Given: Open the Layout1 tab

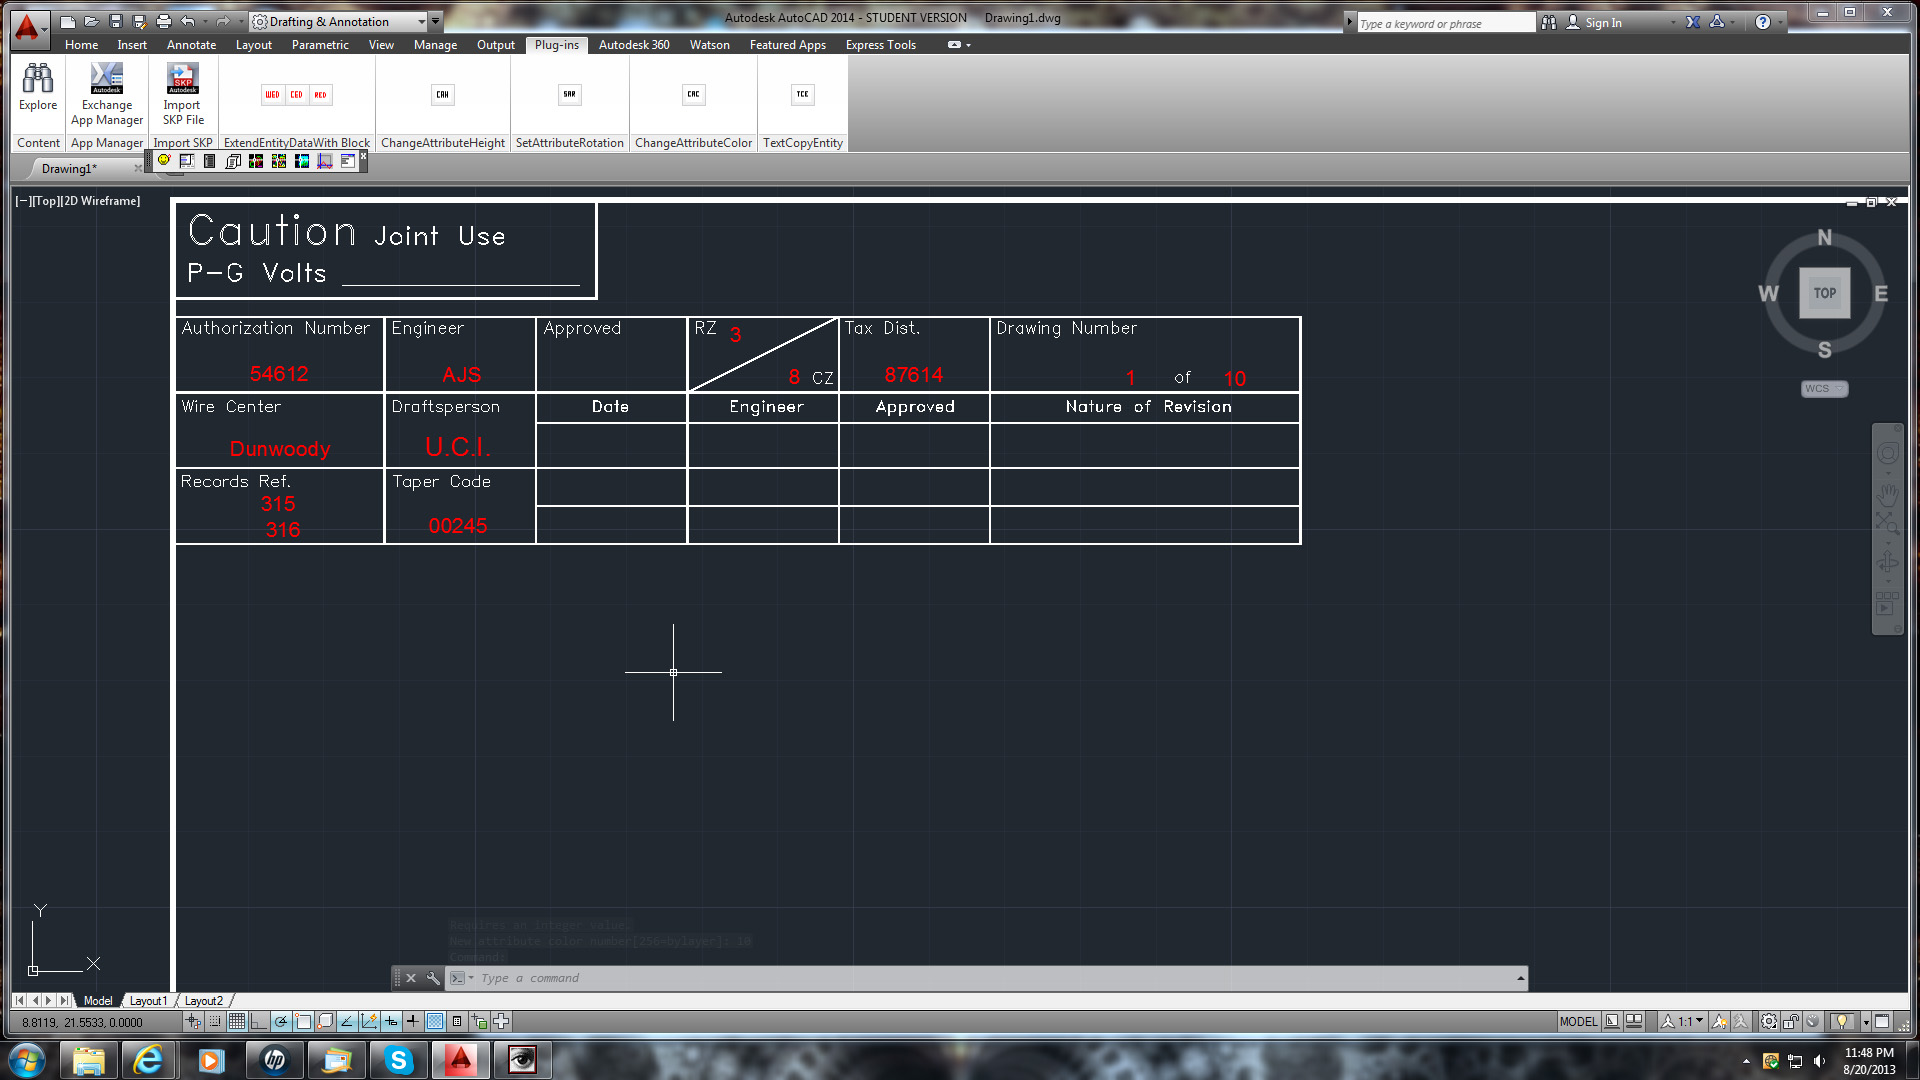Looking at the screenshot, I should (x=148, y=1000).
